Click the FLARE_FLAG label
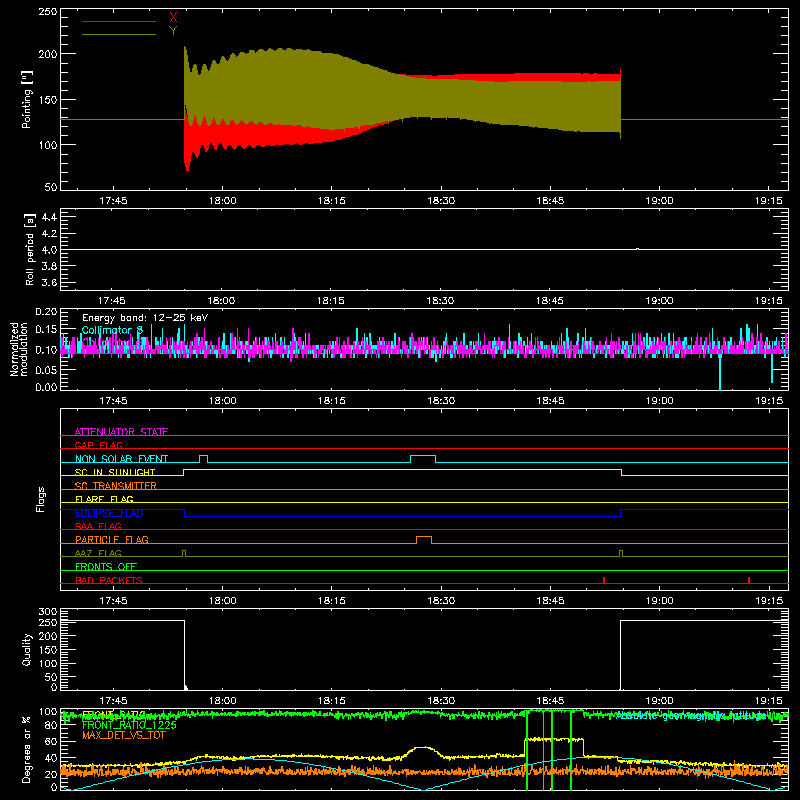Image resolution: width=800 pixels, height=800 pixels. point(104,499)
